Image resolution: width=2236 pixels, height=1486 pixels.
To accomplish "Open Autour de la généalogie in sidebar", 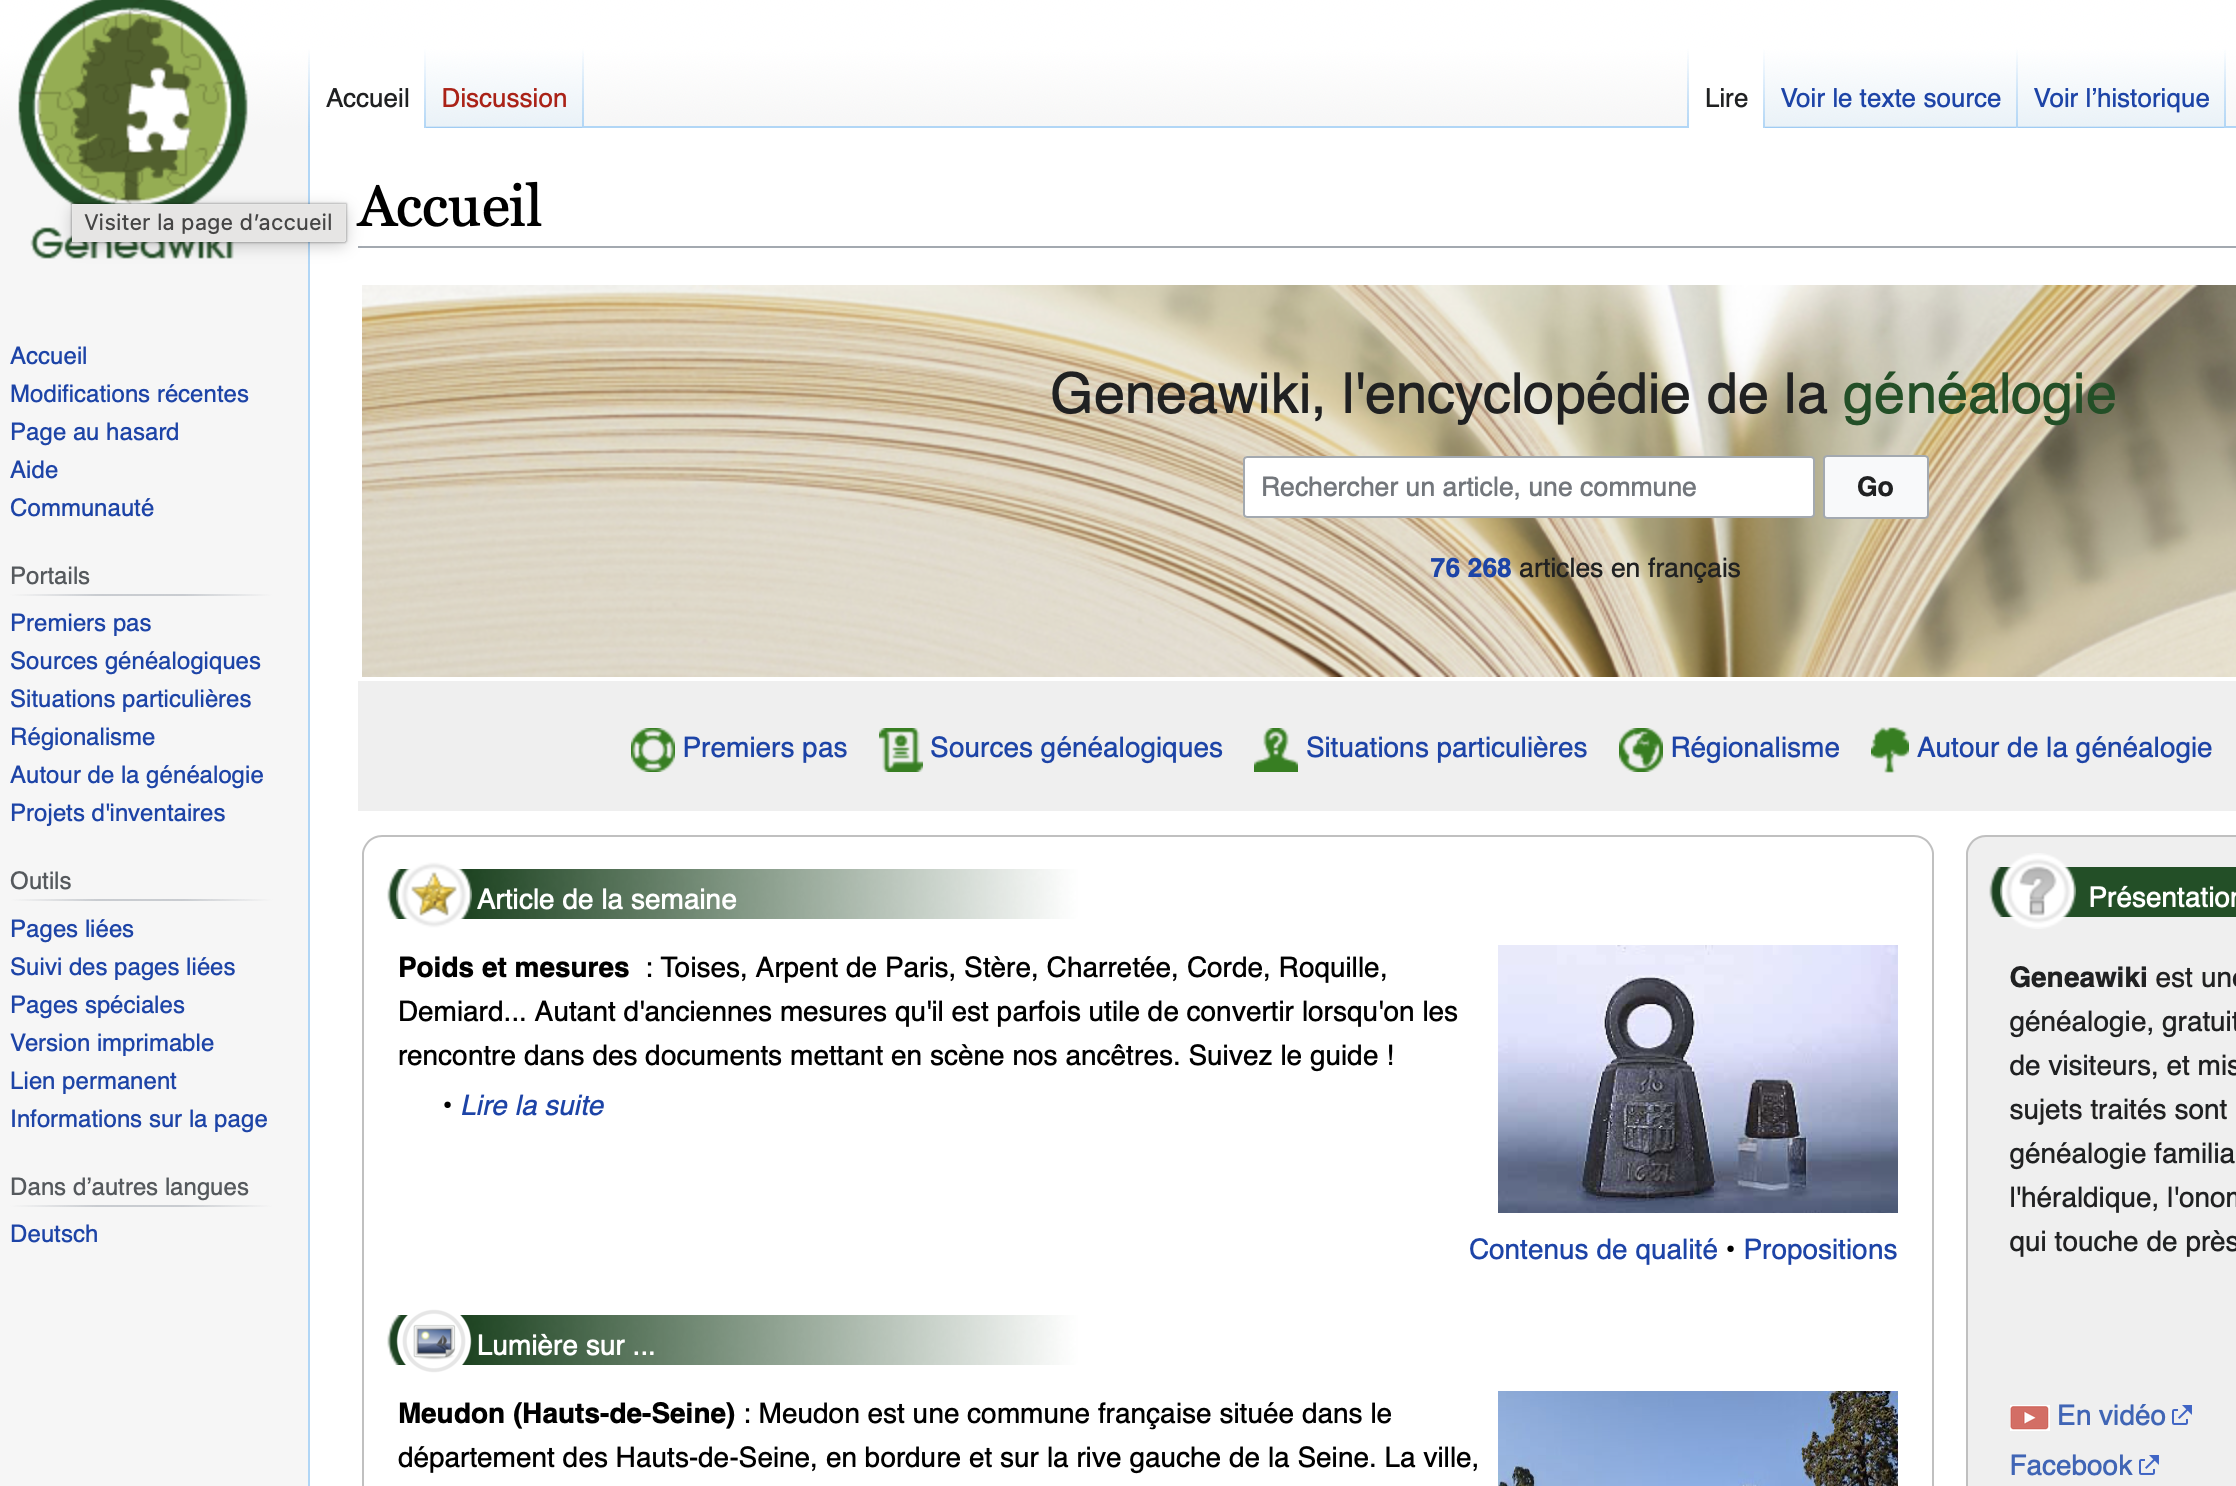I will point(136,775).
